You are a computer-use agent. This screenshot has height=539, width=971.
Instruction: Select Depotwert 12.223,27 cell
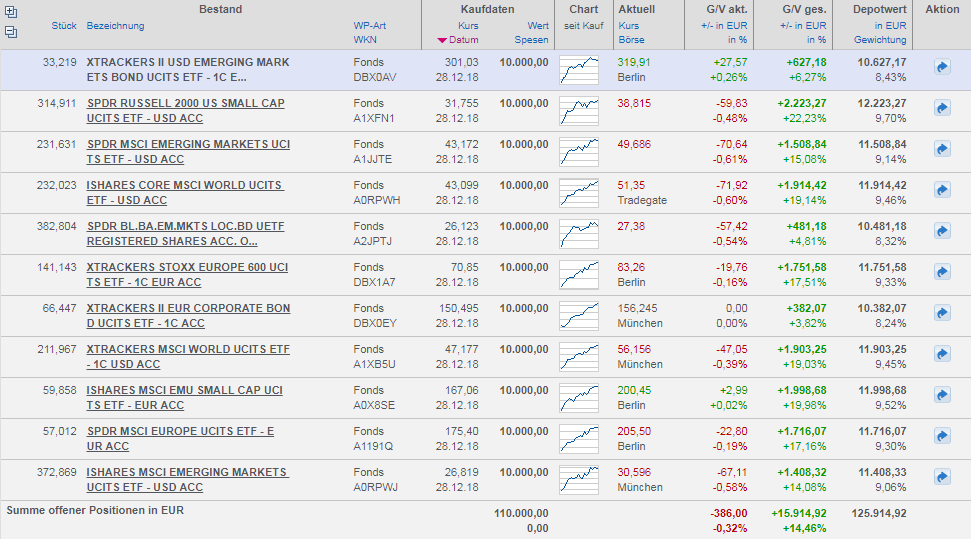(882, 103)
